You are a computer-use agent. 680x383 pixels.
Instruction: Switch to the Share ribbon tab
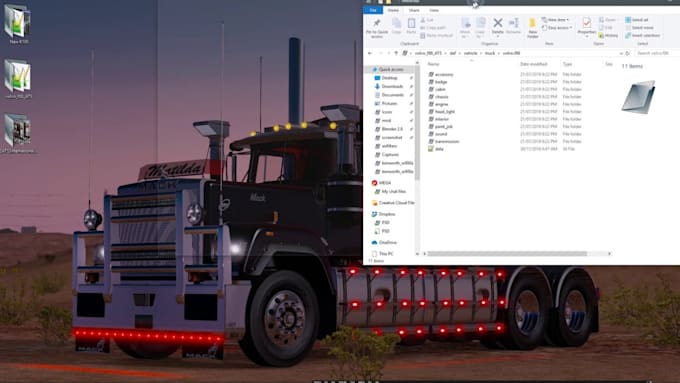pyautogui.click(x=414, y=10)
